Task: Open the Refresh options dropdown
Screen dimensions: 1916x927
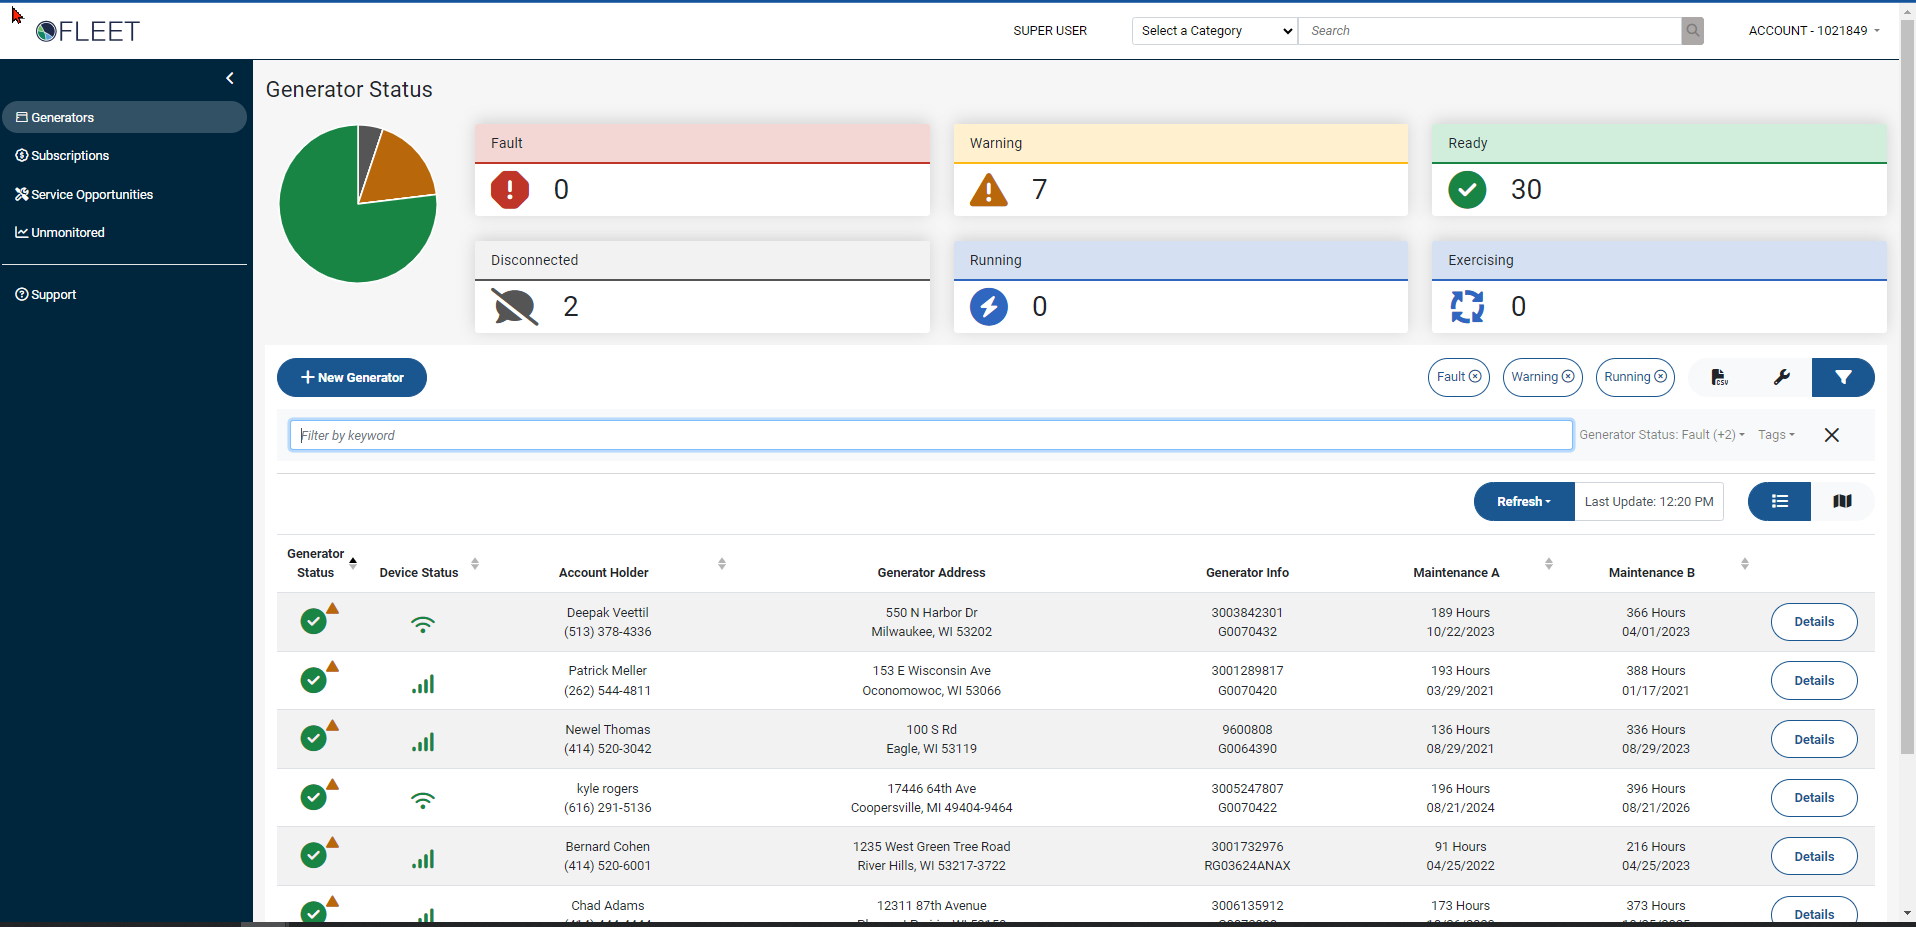Action: [1523, 501]
